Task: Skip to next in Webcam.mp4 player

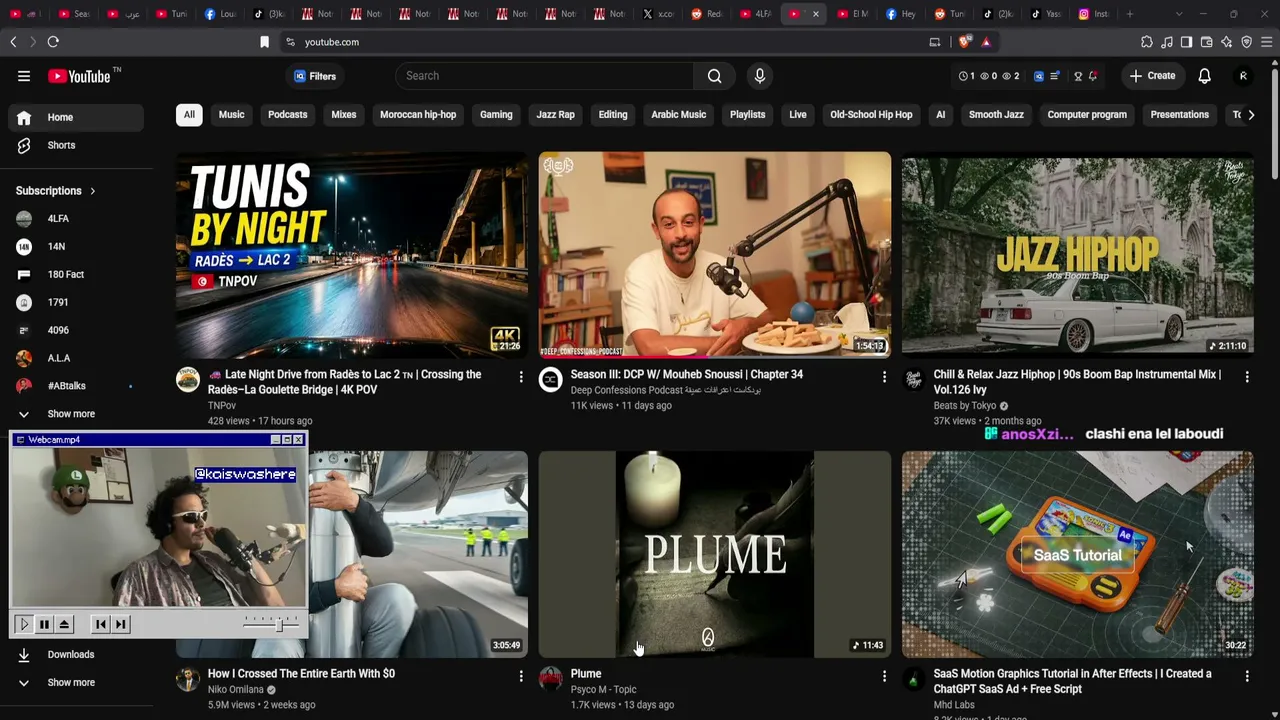Action: point(121,624)
